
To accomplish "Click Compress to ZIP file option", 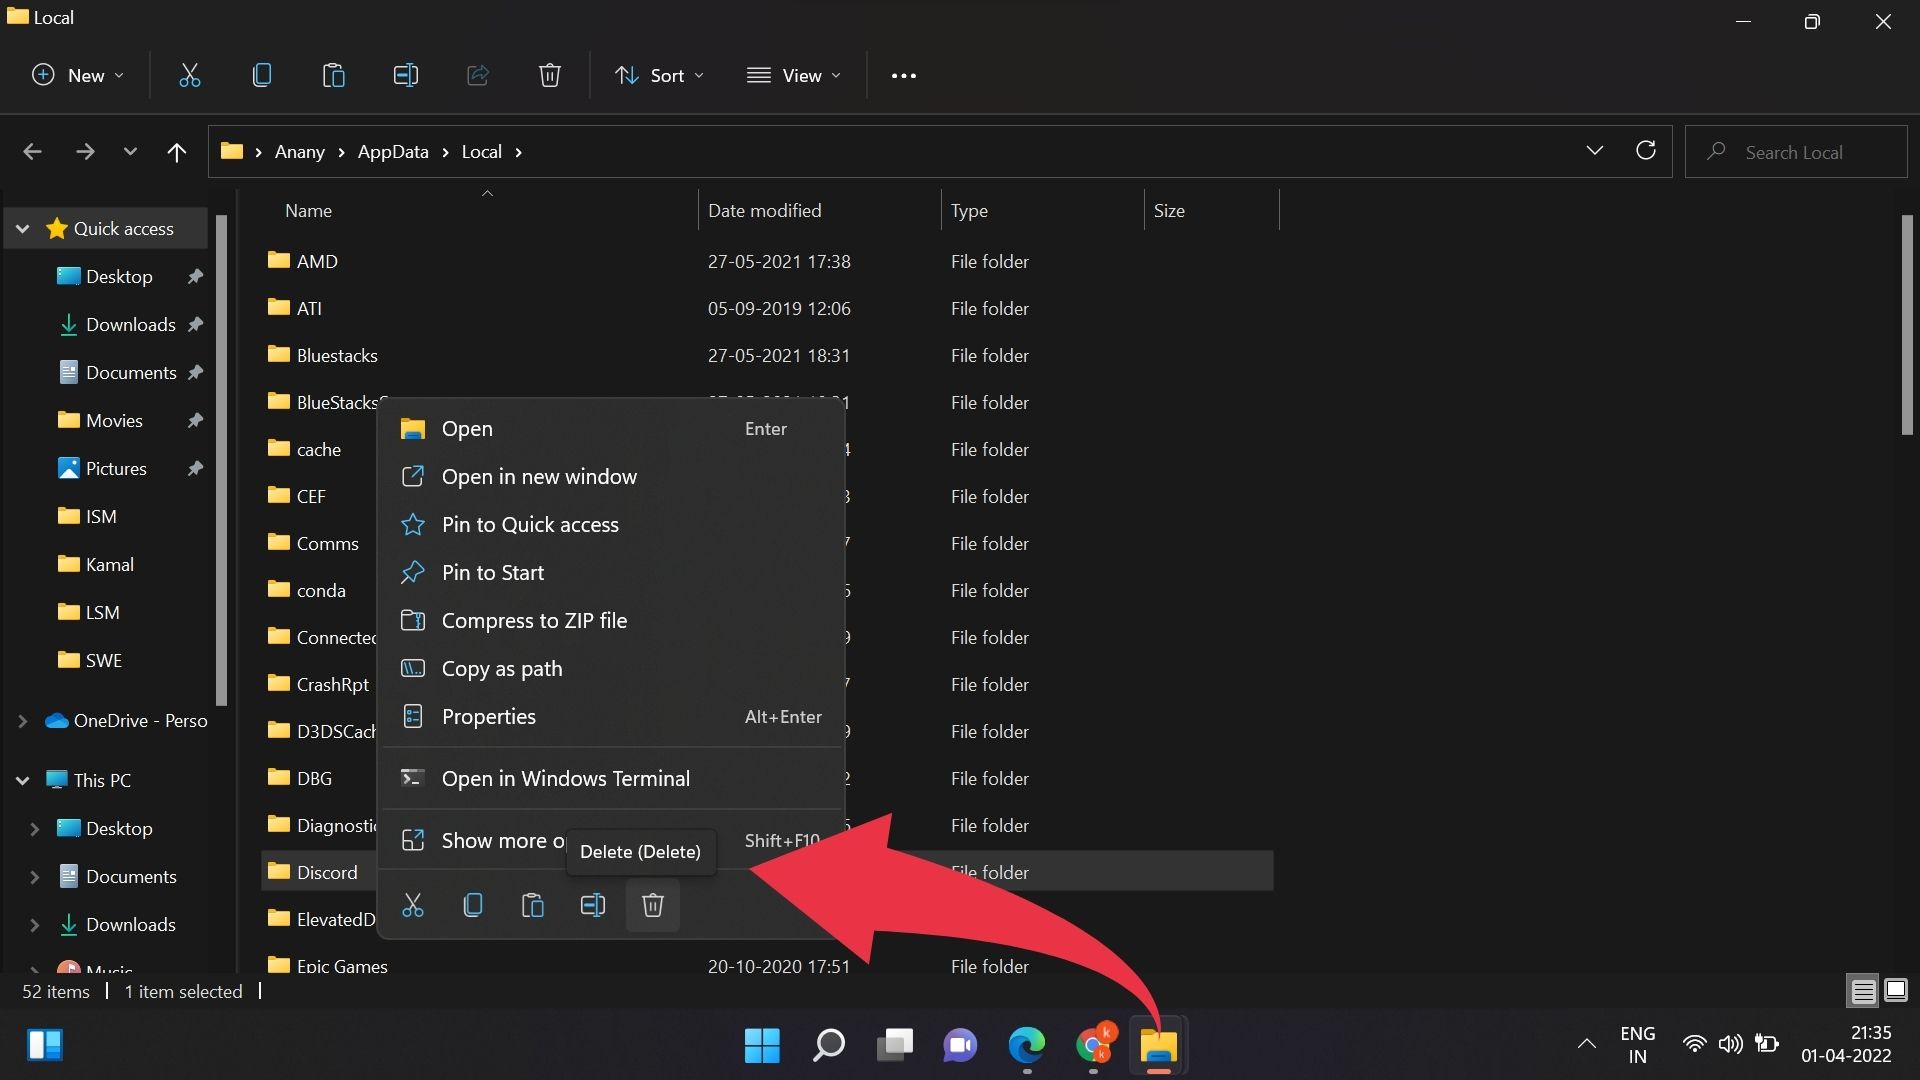I will tap(535, 618).
